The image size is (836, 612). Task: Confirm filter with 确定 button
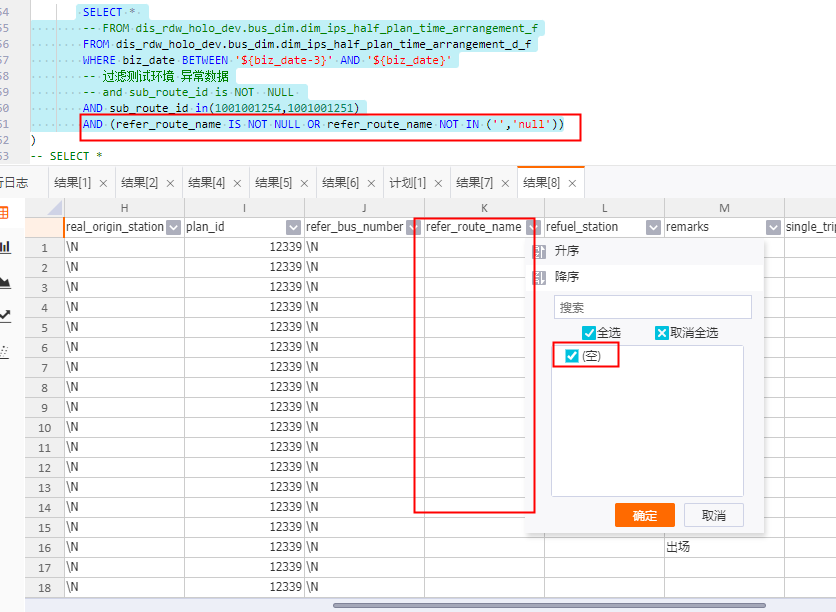coord(645,515)
